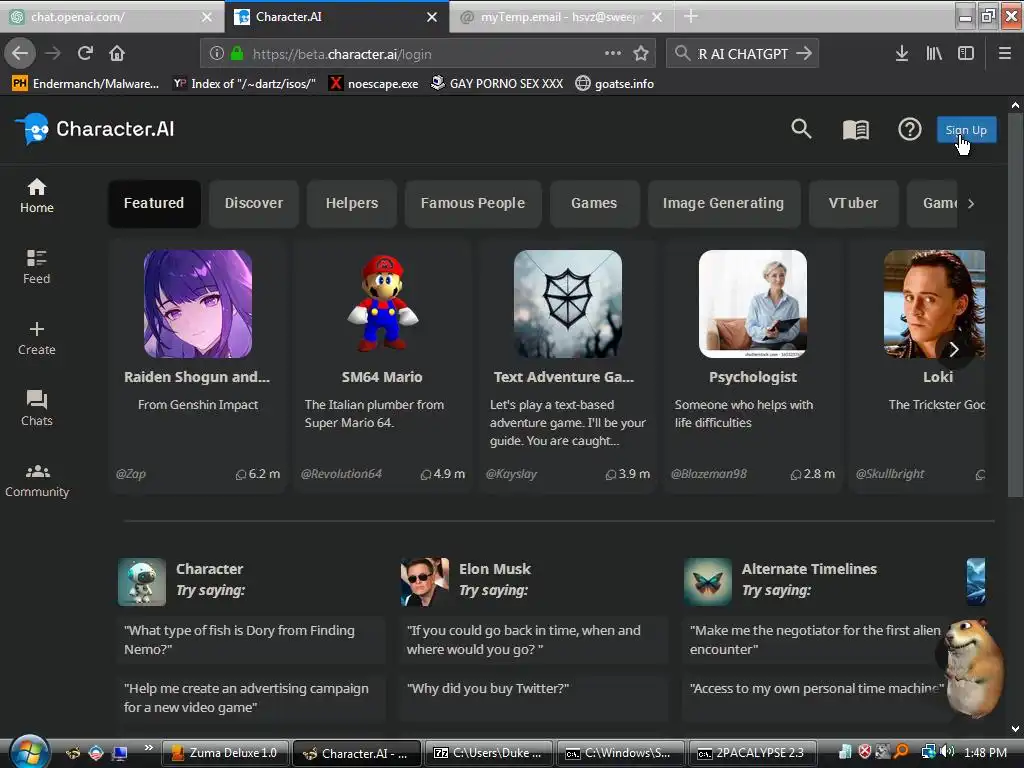Viewport: 1024px width, 768px height.
Task: Open the Library icon in toolbar
Action: click(934, 54)
